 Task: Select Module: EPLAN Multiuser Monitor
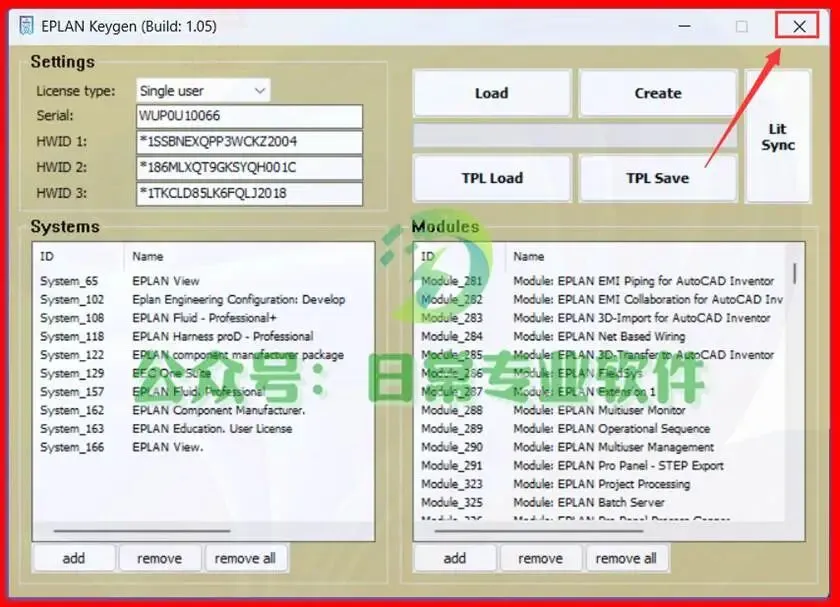coord(600,410)
